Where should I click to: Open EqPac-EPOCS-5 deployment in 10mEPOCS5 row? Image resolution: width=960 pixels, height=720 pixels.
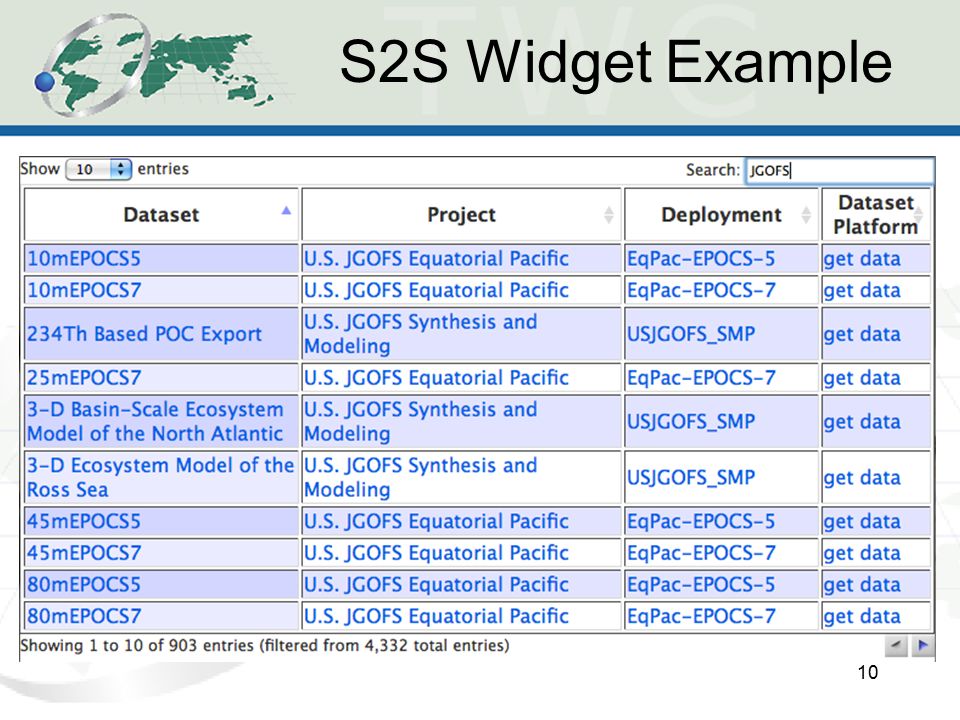[701, 258]
